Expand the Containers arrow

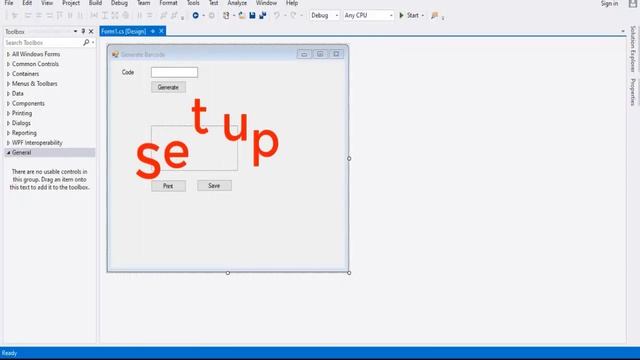pyautogui.click(x=8, y=74)
